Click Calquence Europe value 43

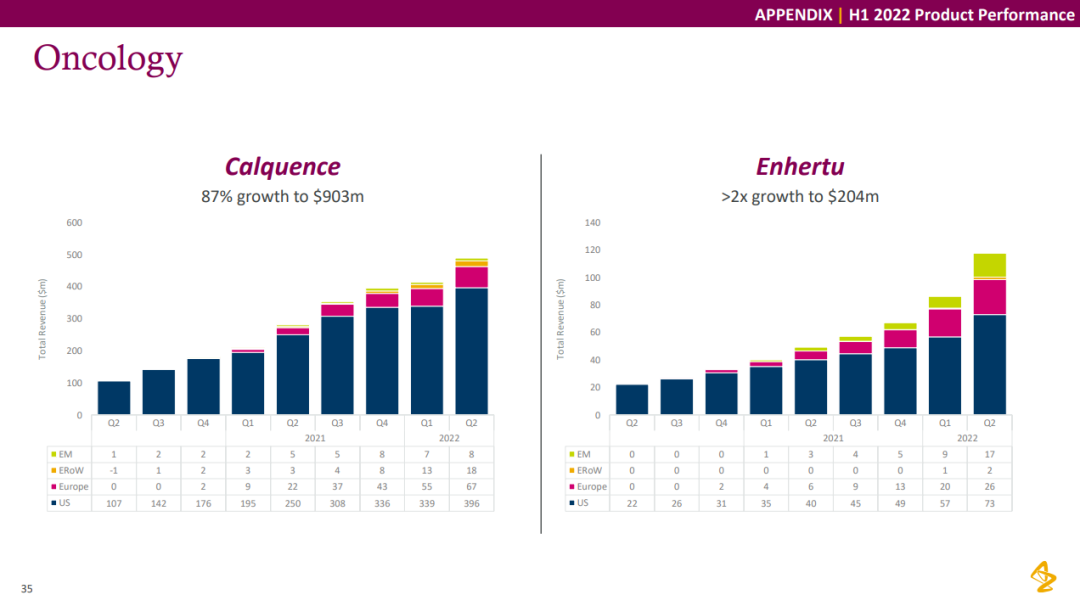tap(382, 487)
